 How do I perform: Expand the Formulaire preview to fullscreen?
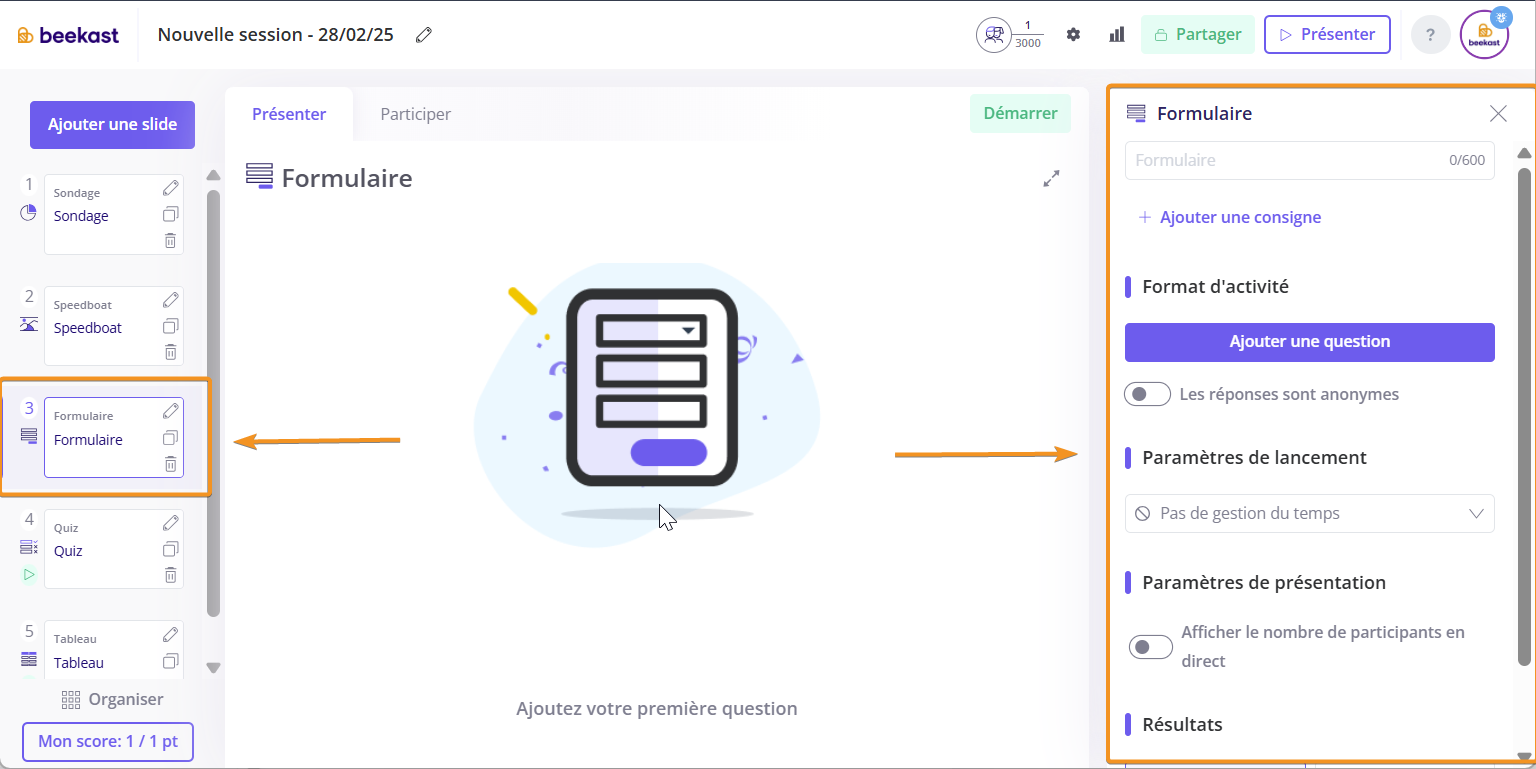click(1051, 179)
